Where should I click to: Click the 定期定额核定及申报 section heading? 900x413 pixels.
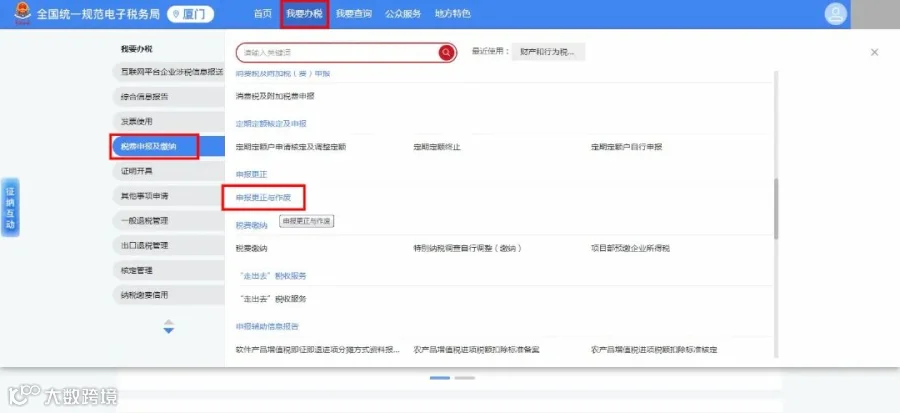[271, 123]
